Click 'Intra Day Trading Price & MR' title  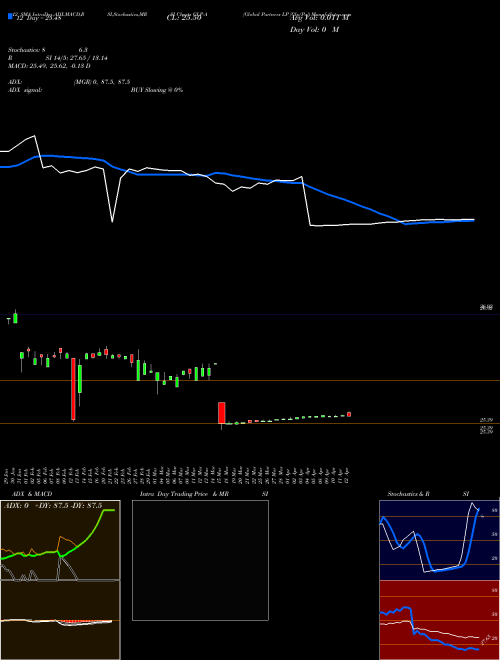(x=184, y=494)
